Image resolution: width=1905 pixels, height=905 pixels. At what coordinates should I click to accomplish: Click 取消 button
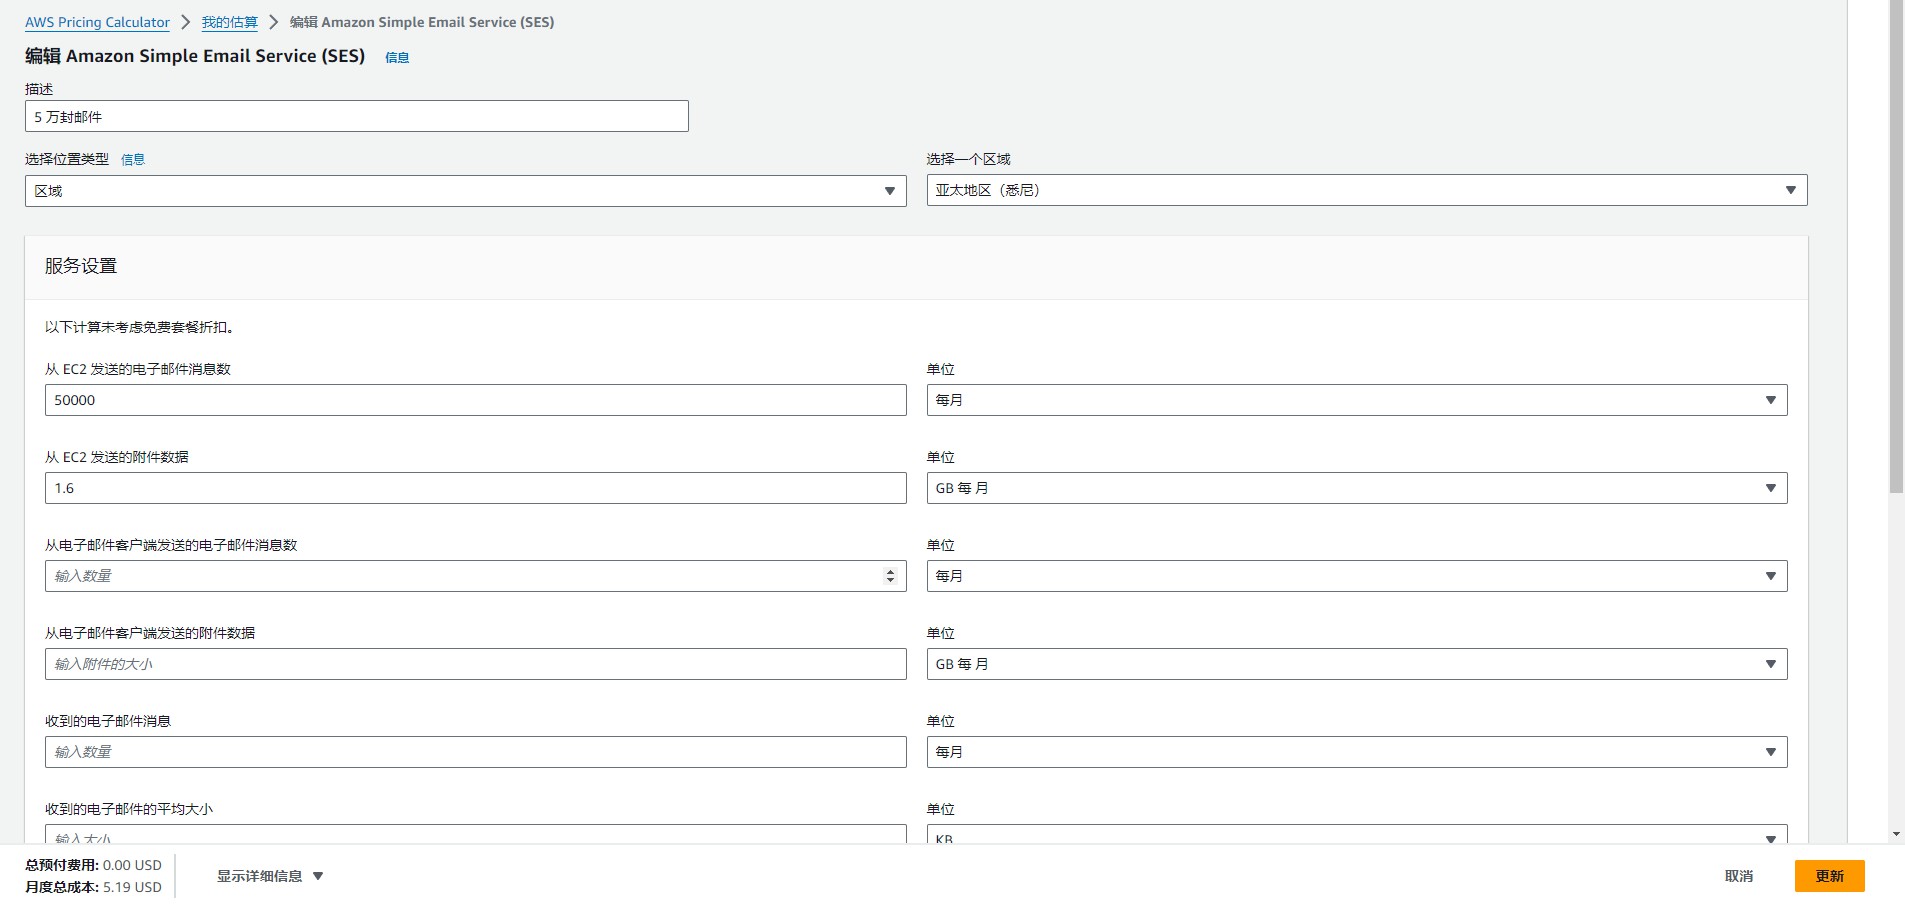pyautogui.click(x=1739, y=876)
